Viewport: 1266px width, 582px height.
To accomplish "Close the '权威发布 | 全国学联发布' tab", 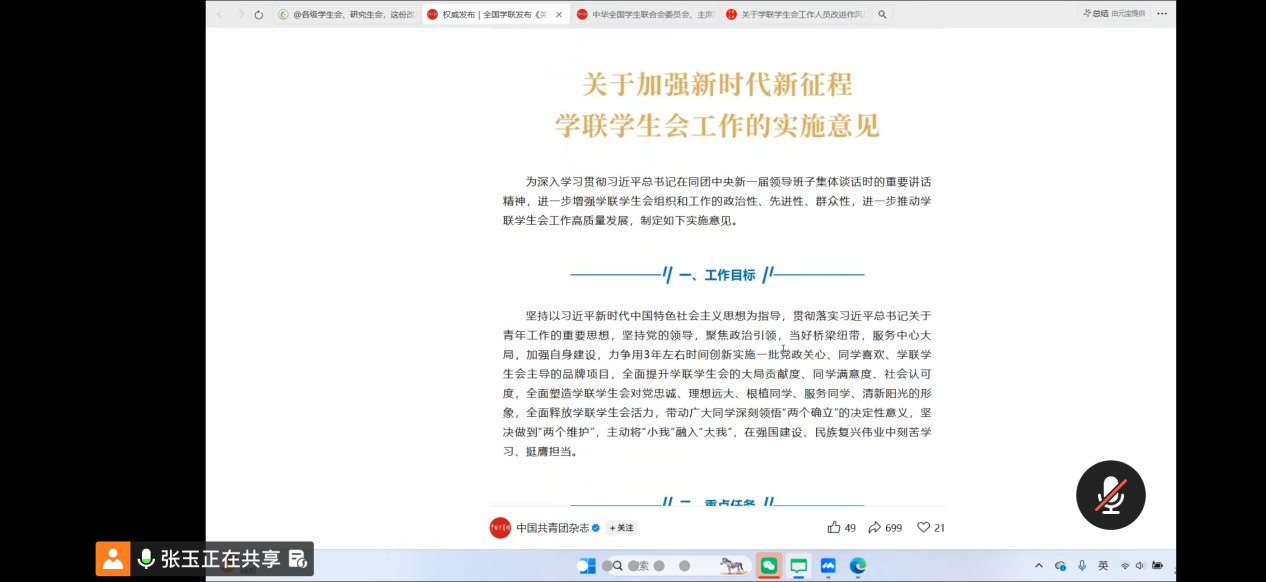I will click(x=560, y=15).
